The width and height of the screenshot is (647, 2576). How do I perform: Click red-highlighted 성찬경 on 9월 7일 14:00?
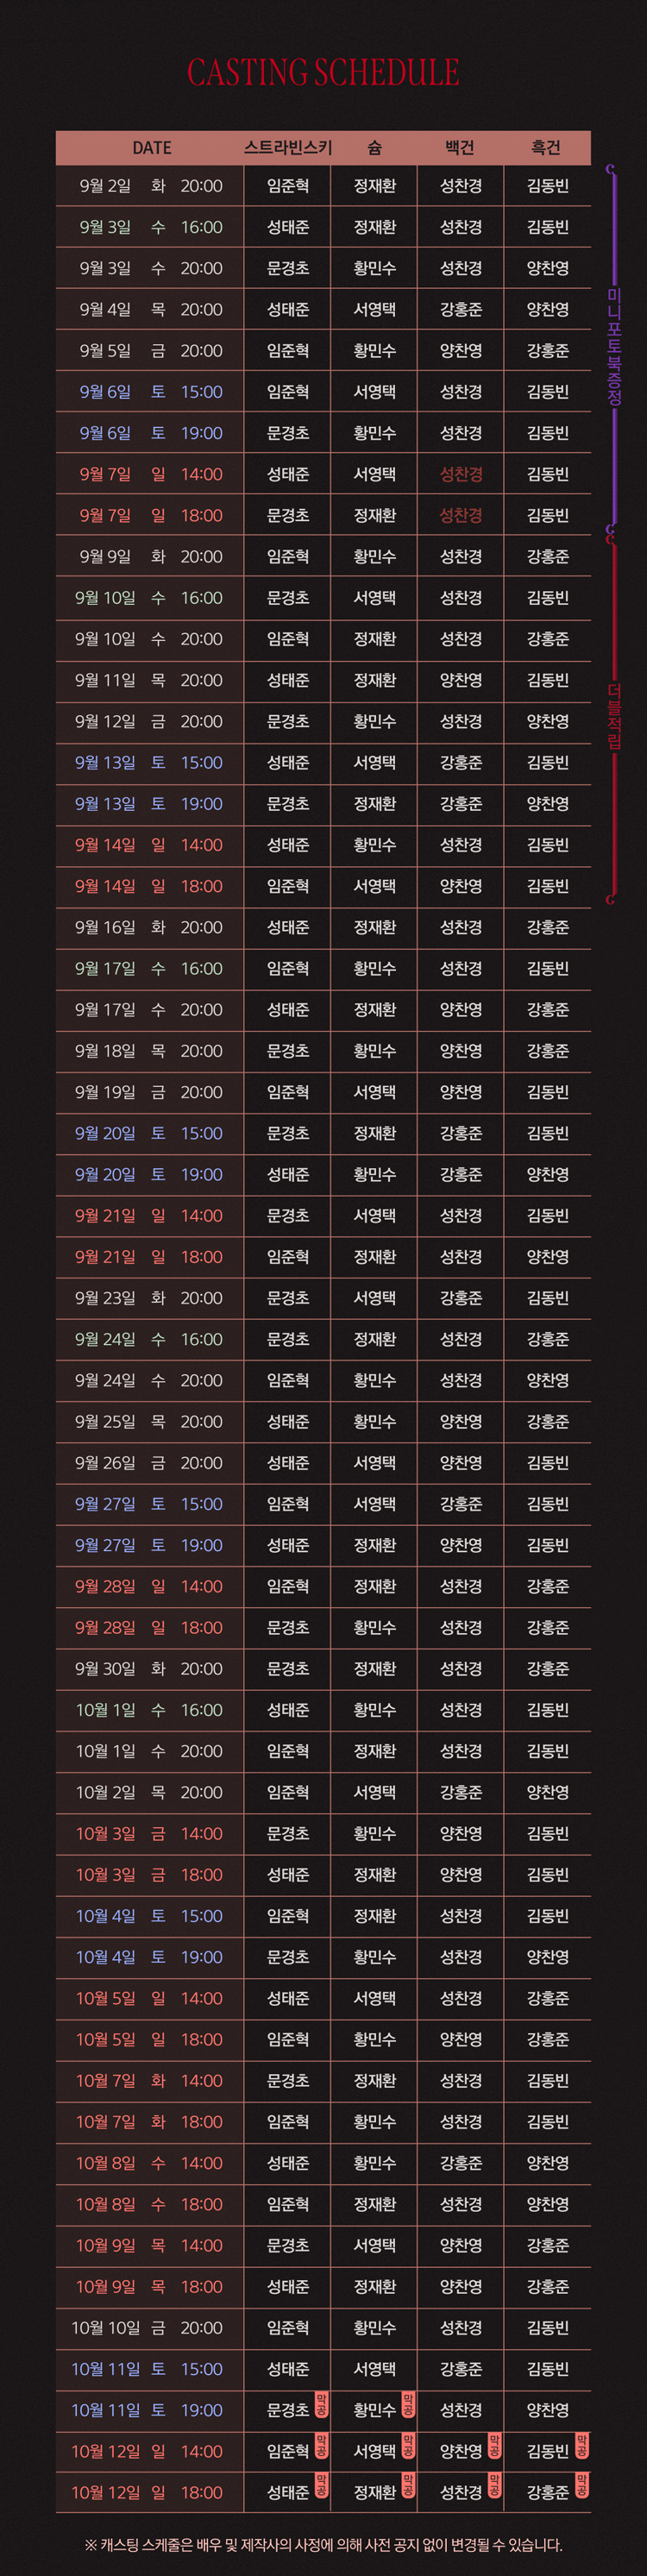click(x=461, y=474)
